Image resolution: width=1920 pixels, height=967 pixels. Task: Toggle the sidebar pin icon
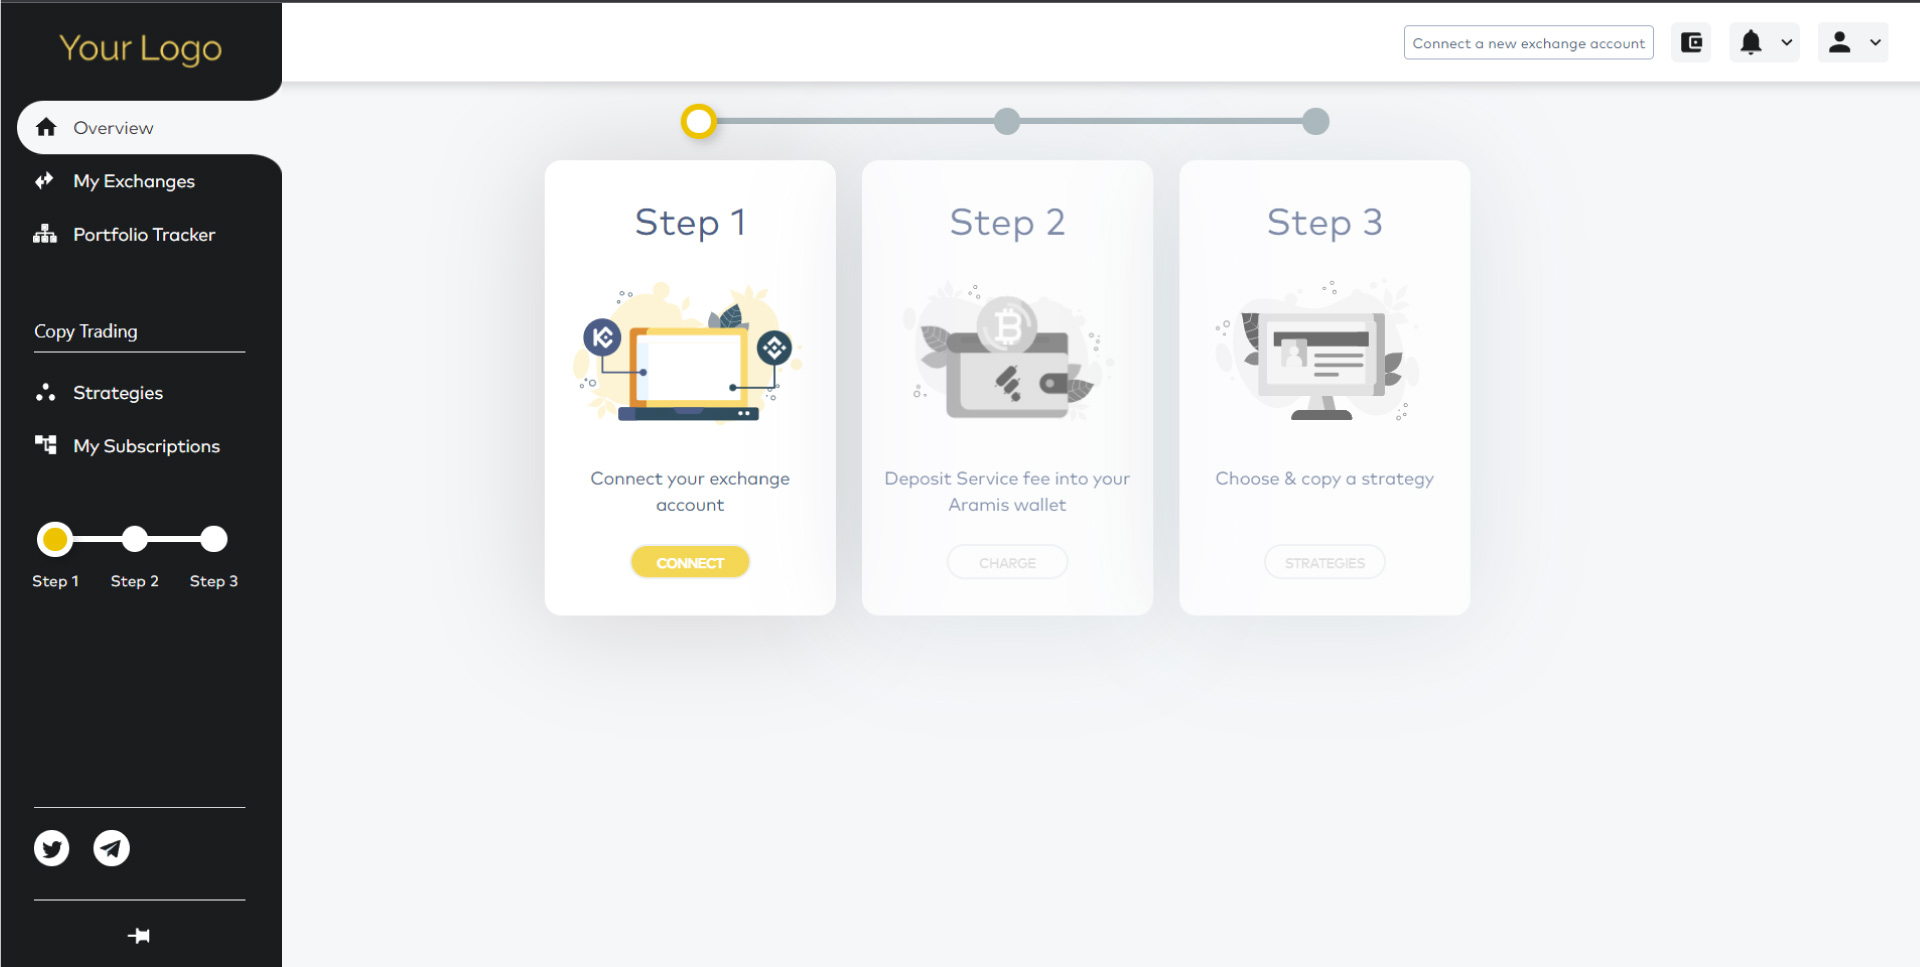click(139, 936)
